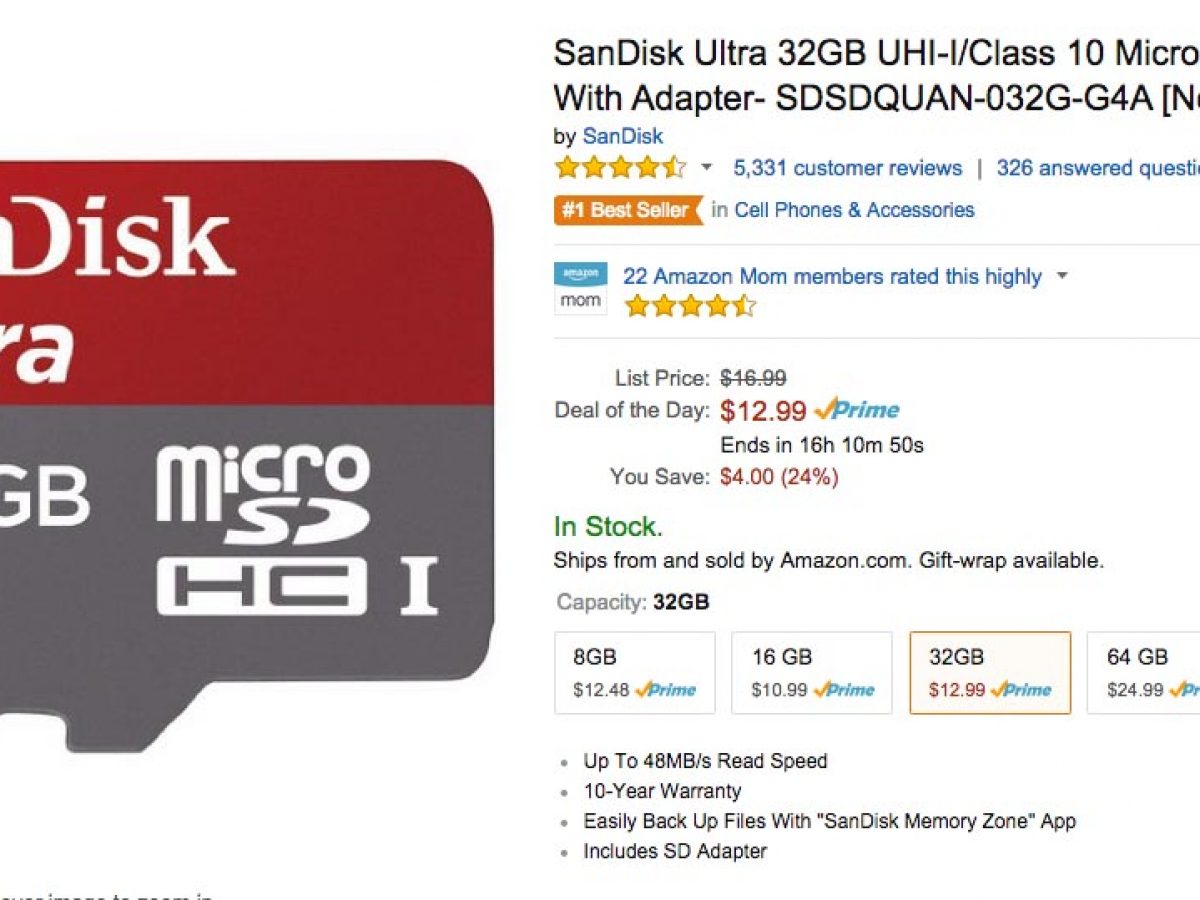Click the product star rating icons
The width and height of the screenshot is (1200, 900).
tap(620, 167)
